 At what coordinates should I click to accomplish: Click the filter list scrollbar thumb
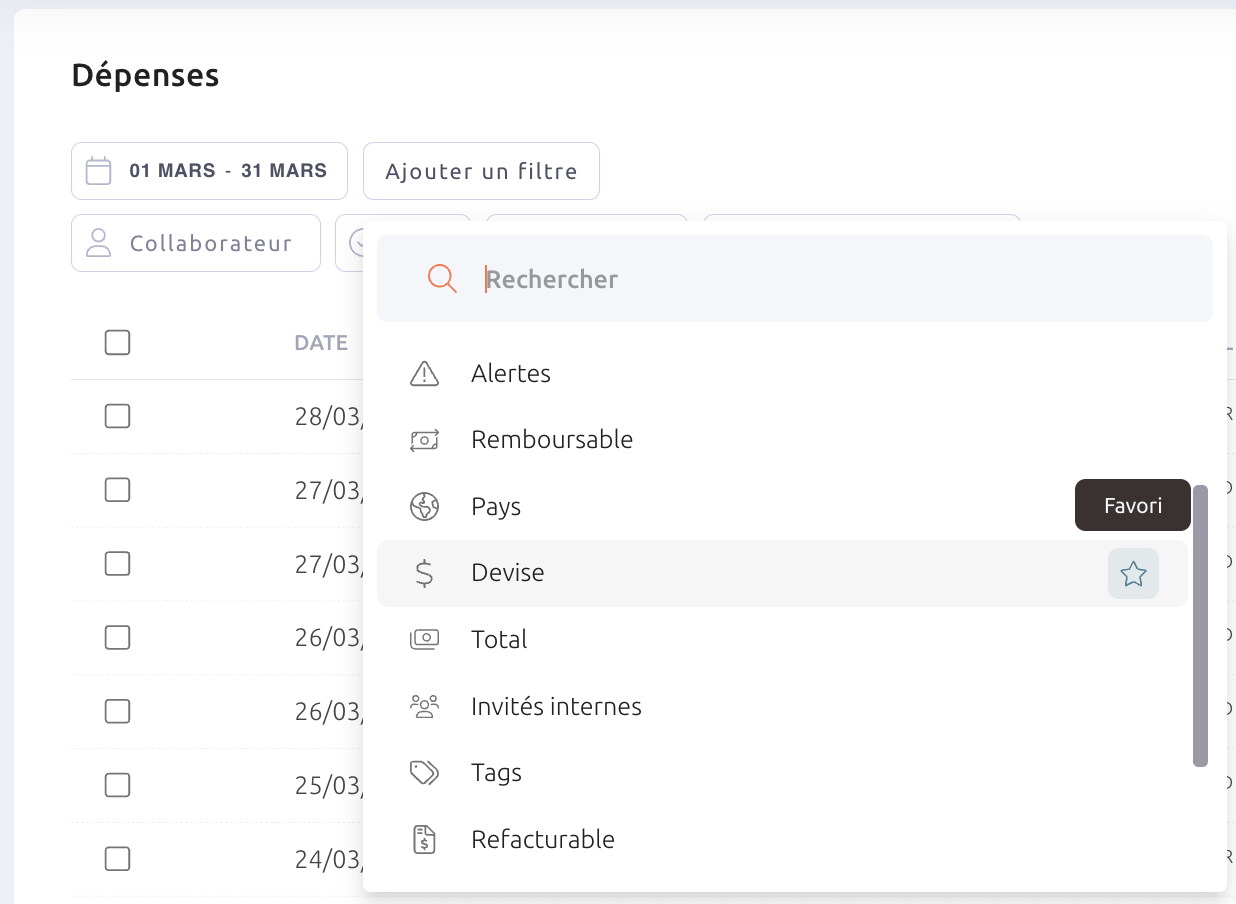coord(1201,626)
